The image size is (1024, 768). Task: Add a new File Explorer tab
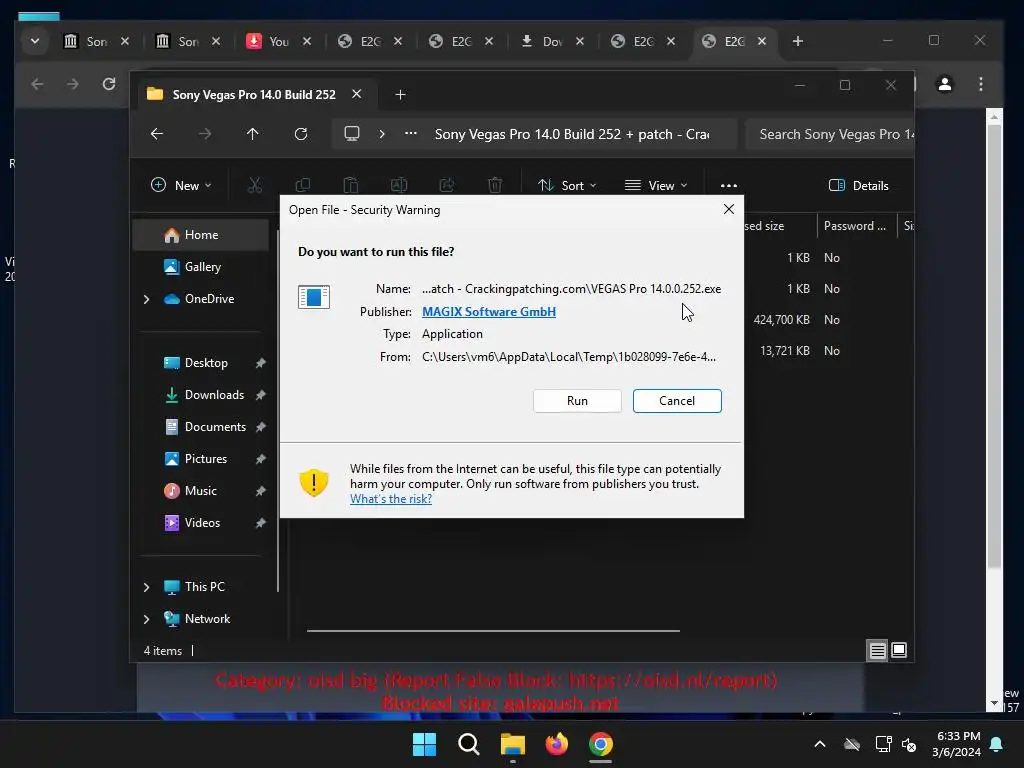[400, 95]
